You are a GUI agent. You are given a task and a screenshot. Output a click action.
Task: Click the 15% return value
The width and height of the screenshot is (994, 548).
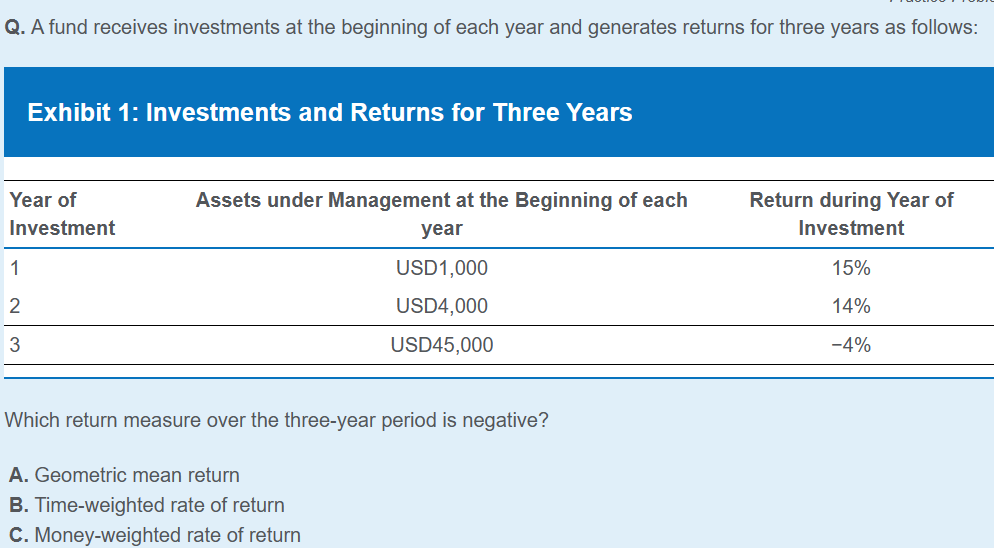pos(851,268)
